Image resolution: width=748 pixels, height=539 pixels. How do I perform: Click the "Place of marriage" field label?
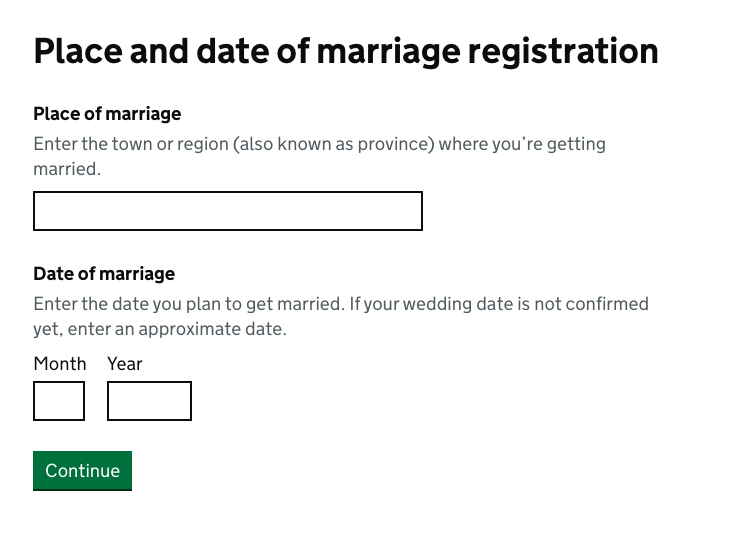pyautogui.click(x=107, y=114)
